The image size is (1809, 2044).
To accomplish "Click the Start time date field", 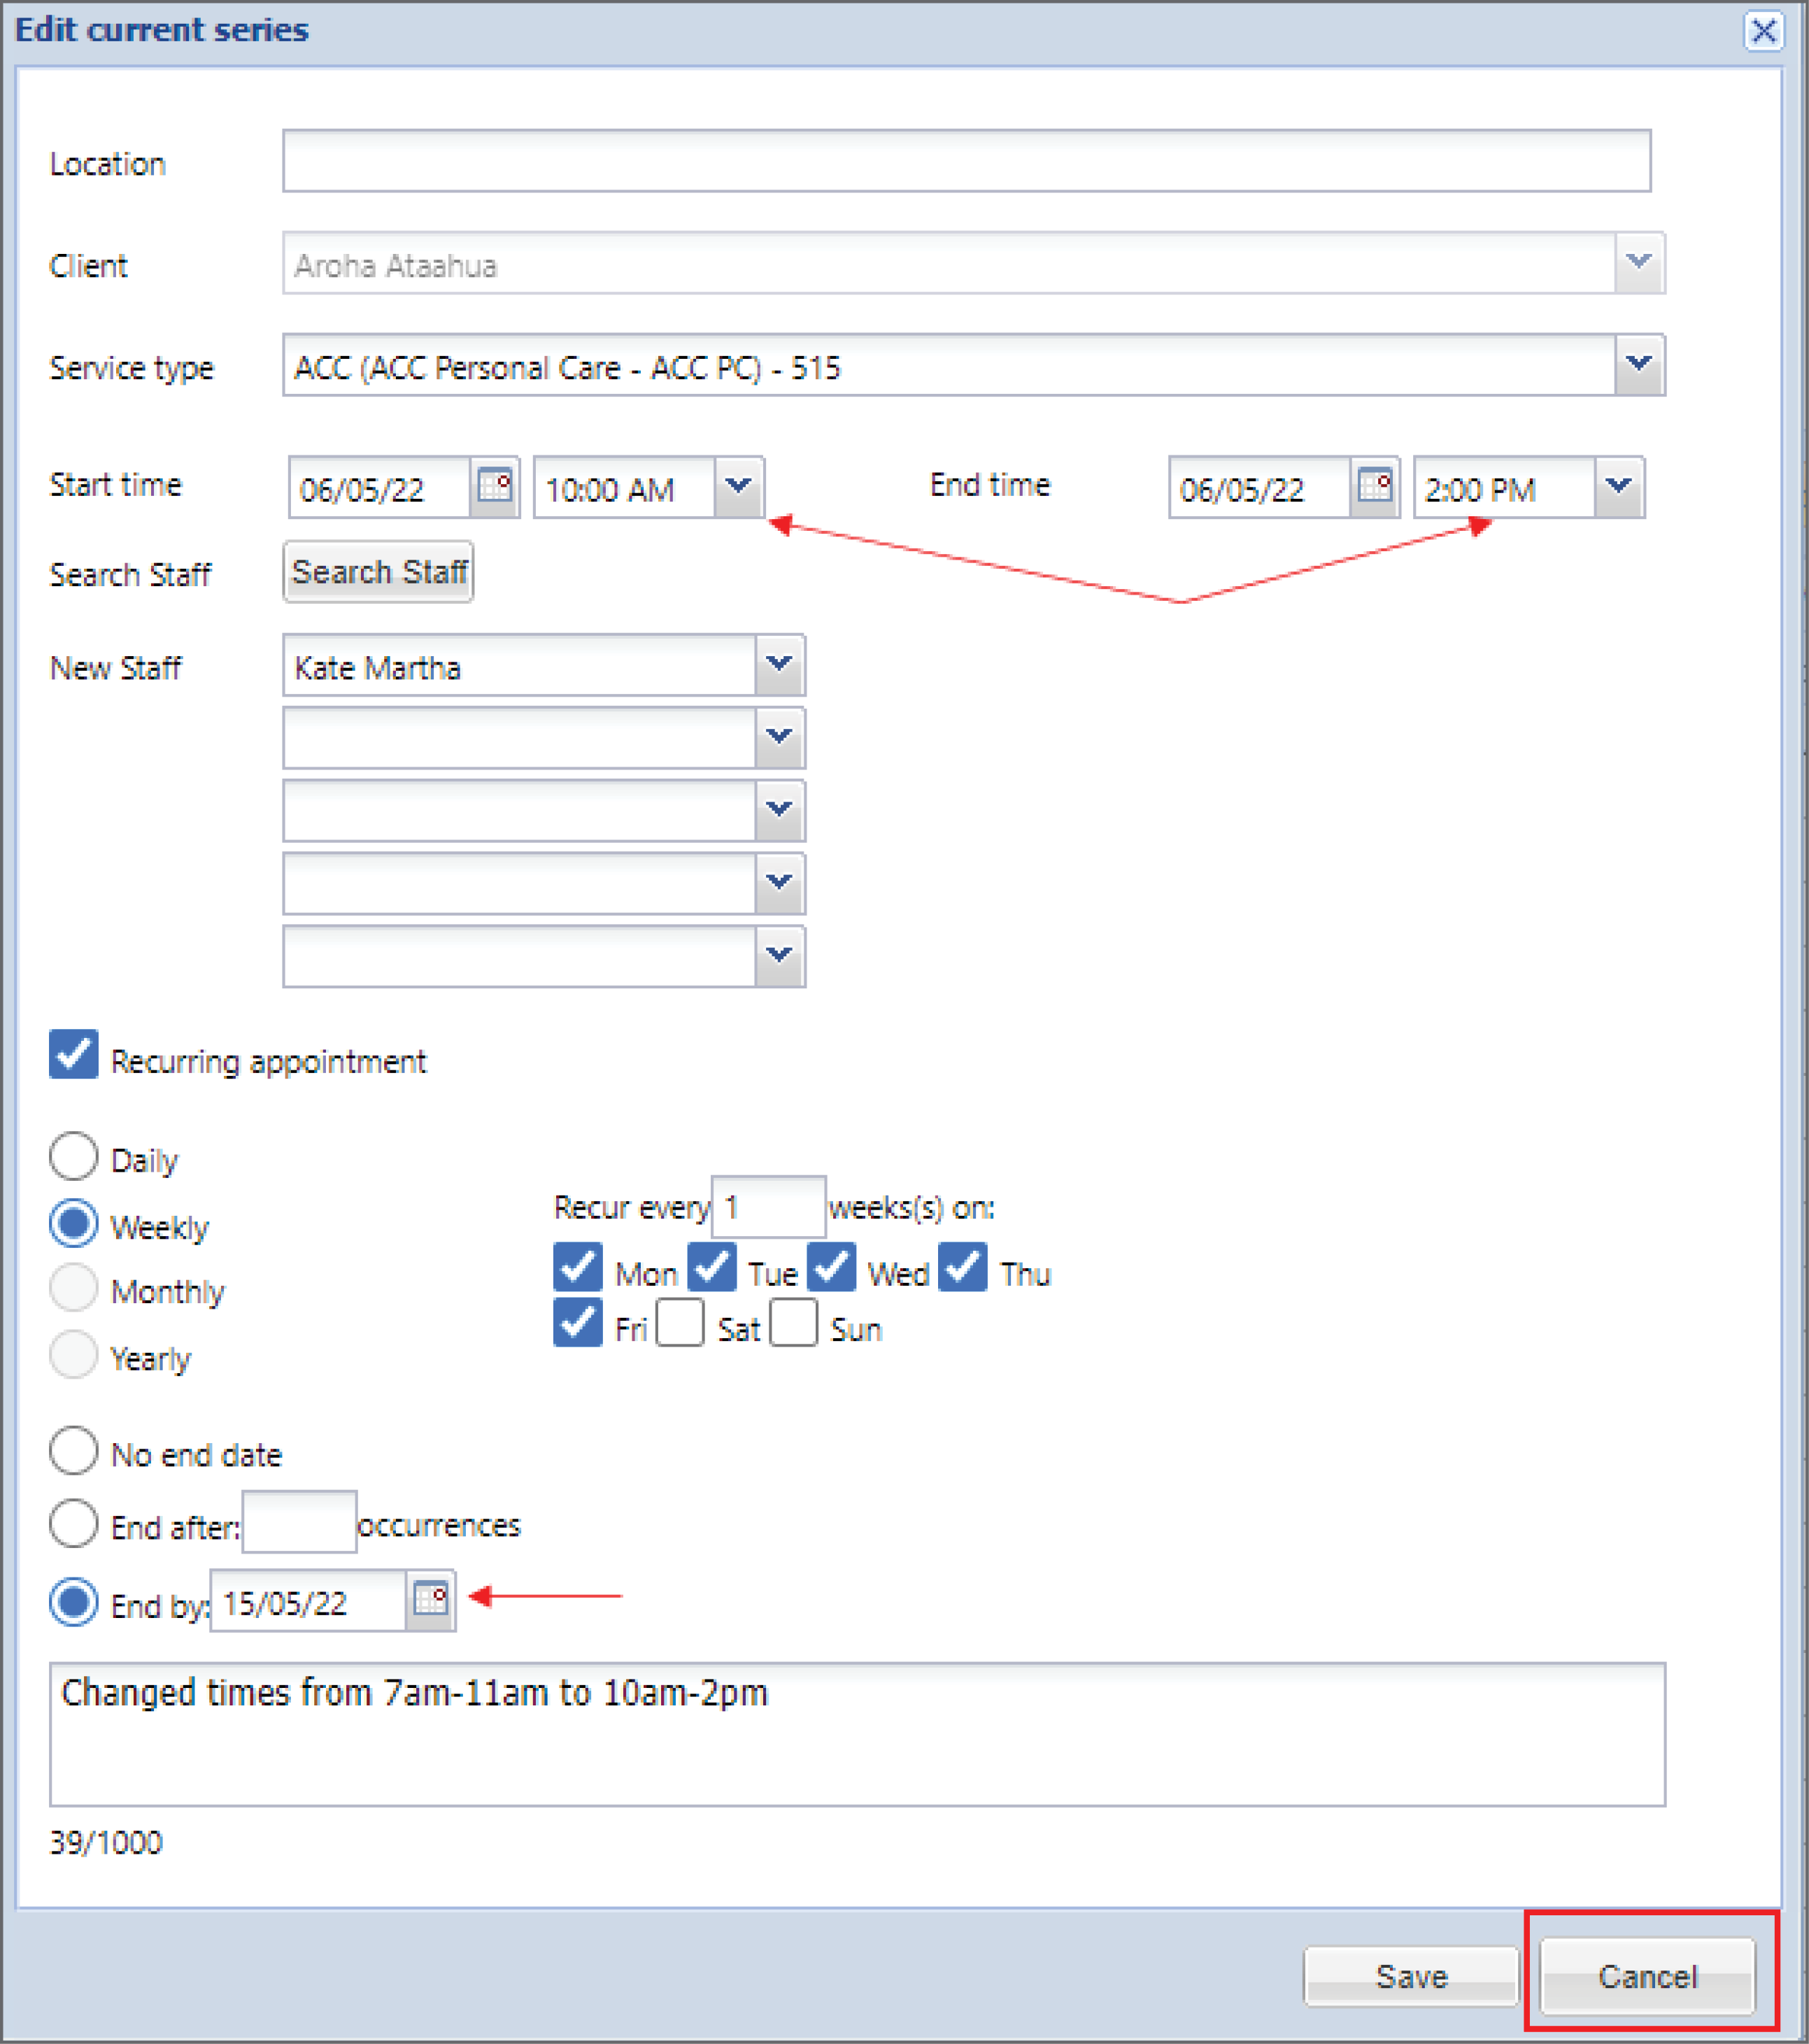I will [x=380, y=488].
